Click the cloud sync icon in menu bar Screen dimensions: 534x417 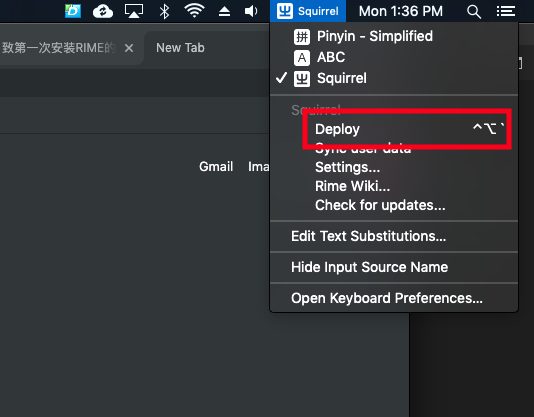pyautogui.click(x=103, y=11)
